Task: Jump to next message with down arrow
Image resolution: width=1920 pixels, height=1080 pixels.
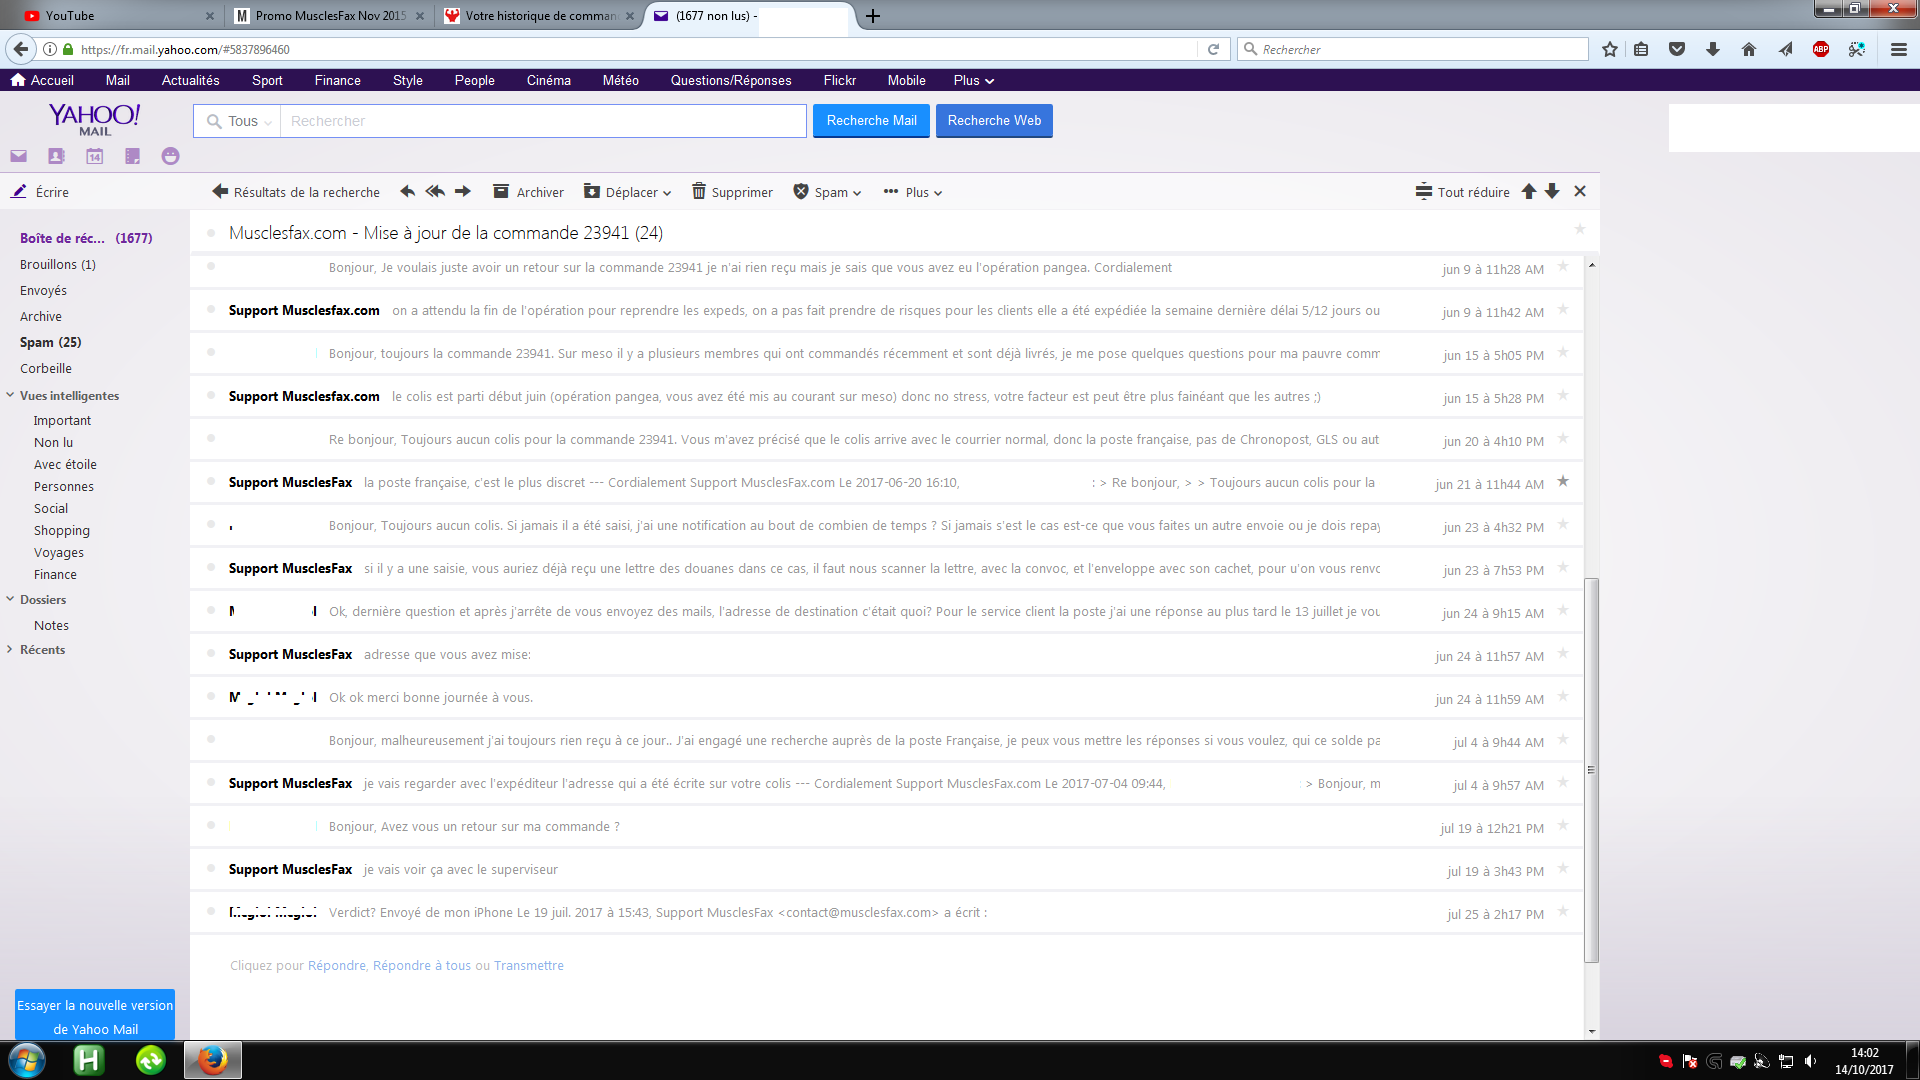Action: (1552, 192)
